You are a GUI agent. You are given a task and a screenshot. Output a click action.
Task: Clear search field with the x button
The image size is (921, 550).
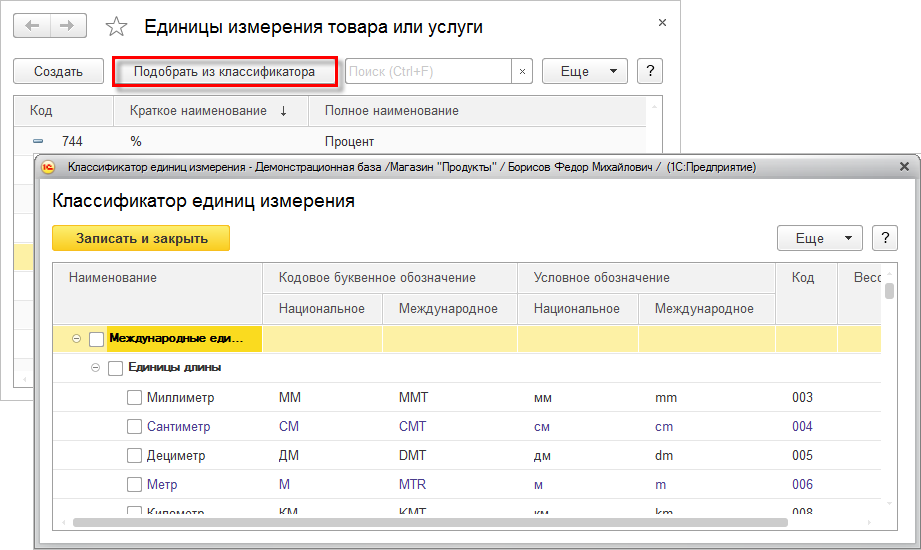tap(522, 72)
